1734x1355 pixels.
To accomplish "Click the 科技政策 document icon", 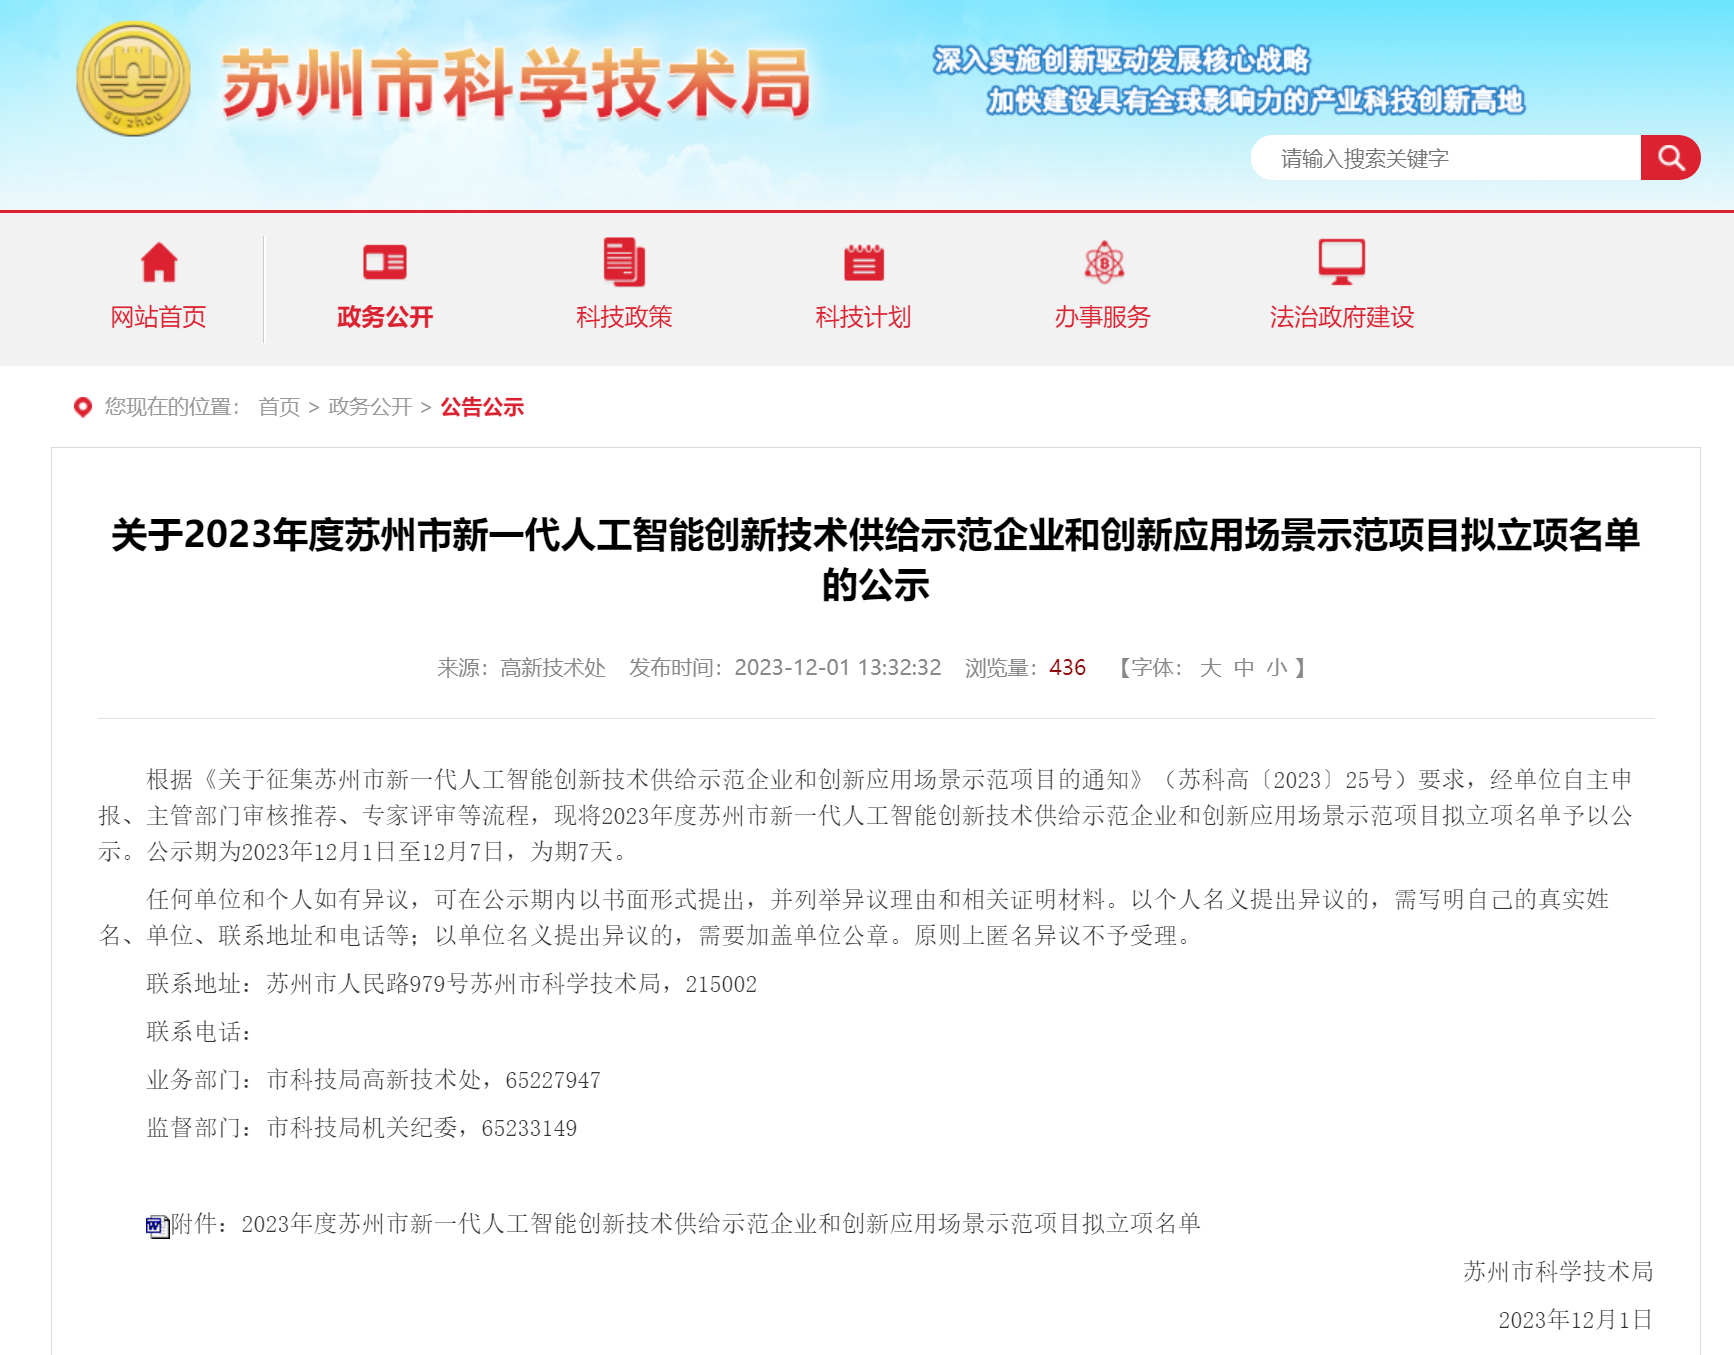I will (x=624, y=263).
